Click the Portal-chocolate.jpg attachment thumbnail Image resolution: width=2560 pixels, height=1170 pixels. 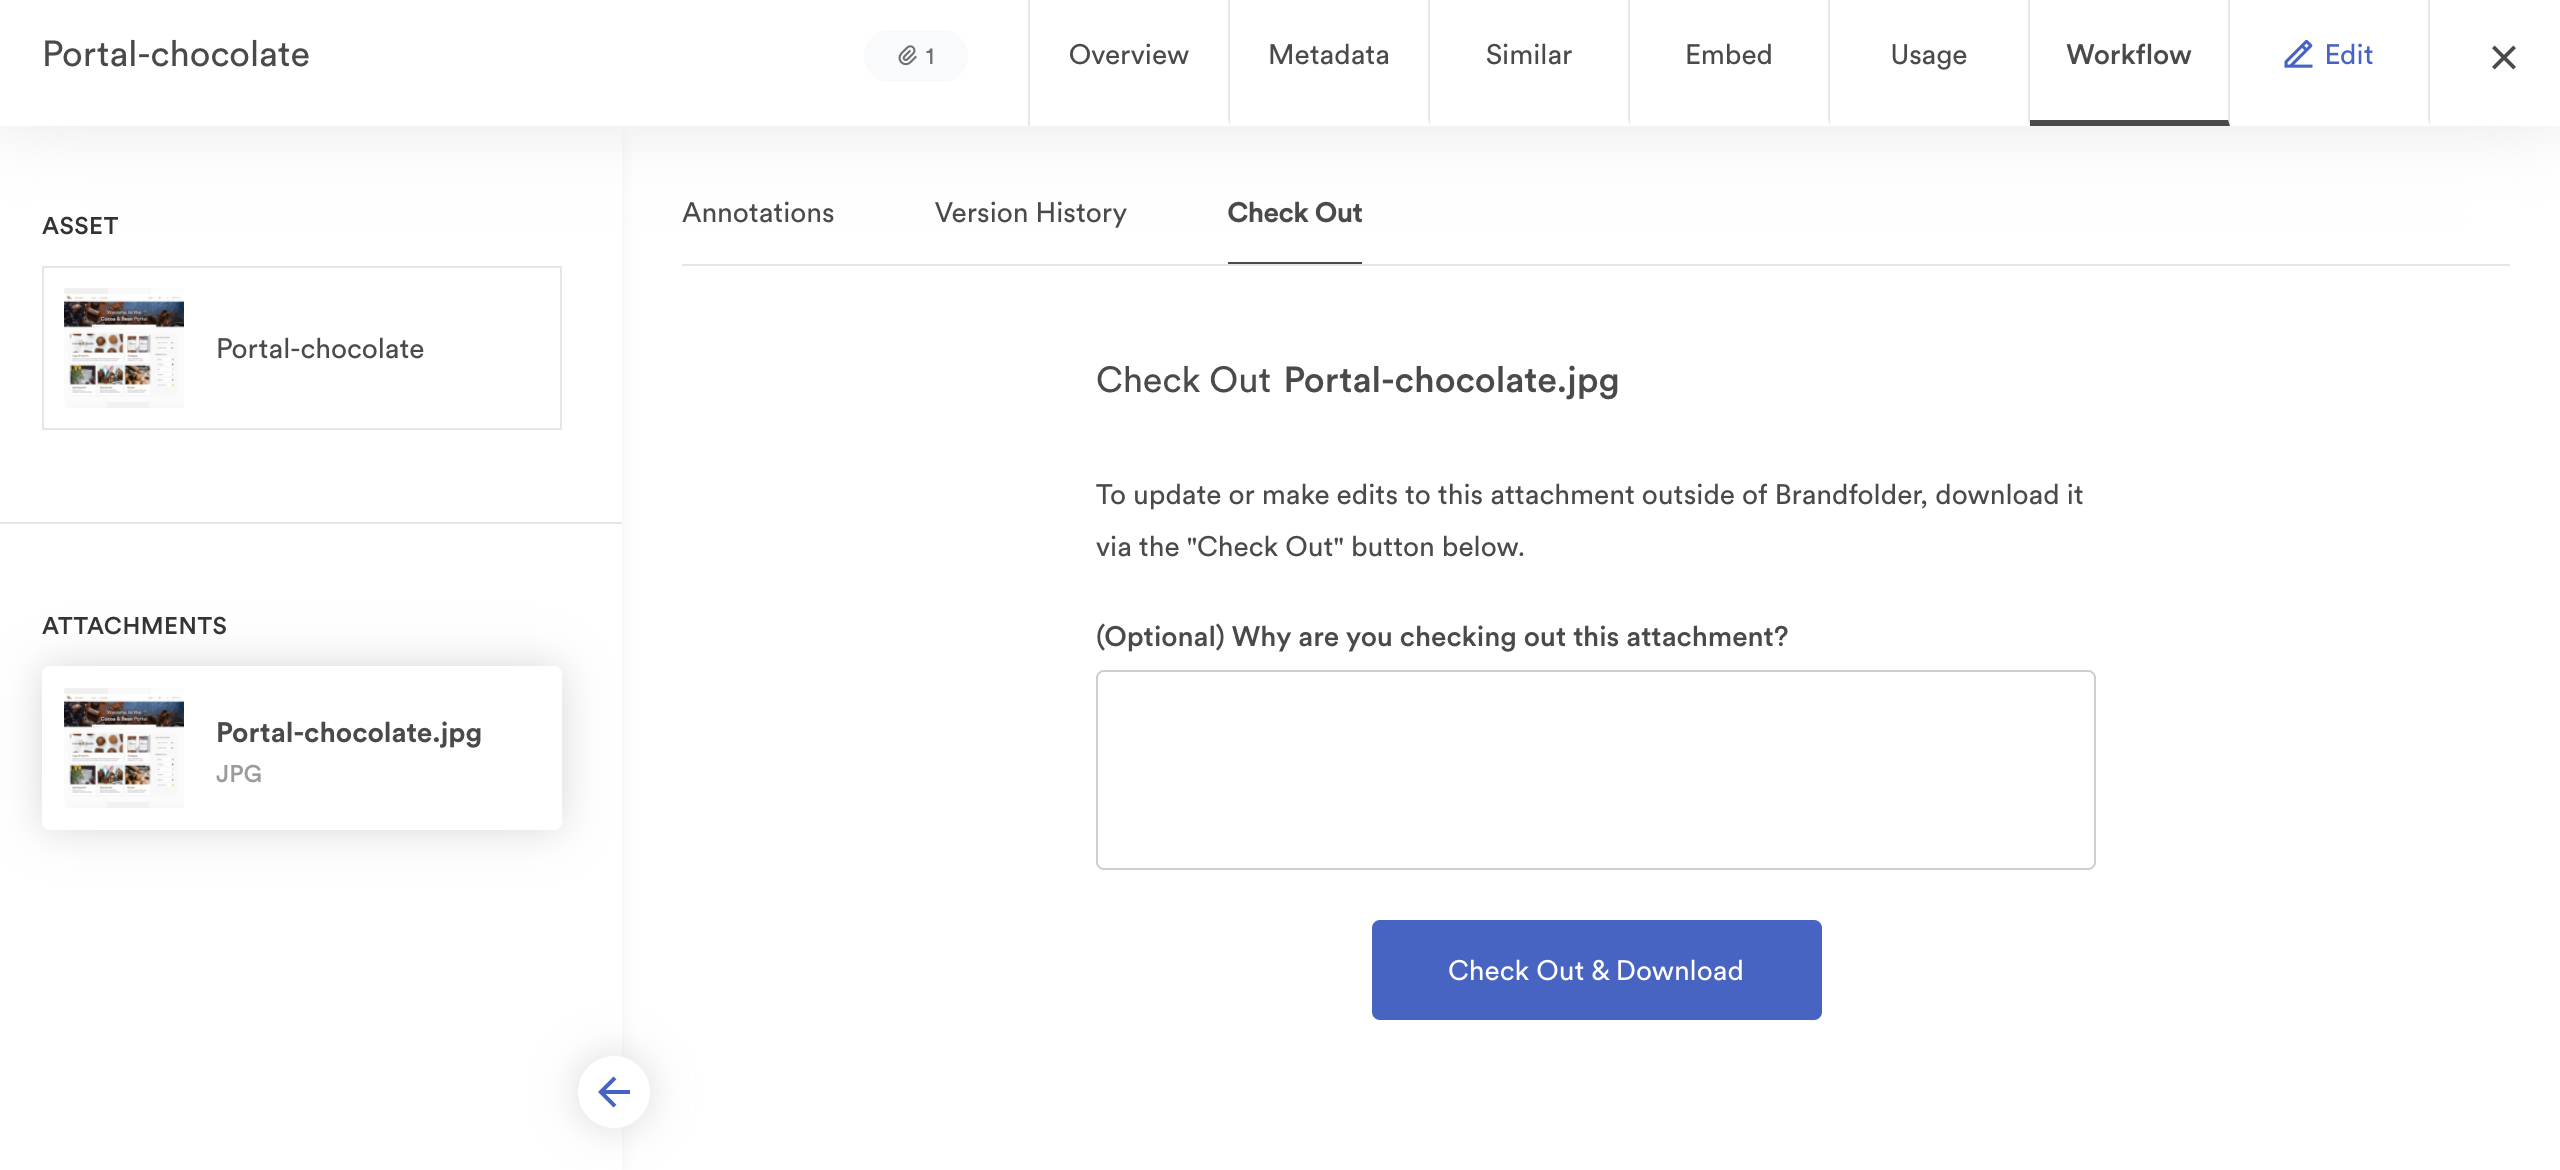coord(124,748)
